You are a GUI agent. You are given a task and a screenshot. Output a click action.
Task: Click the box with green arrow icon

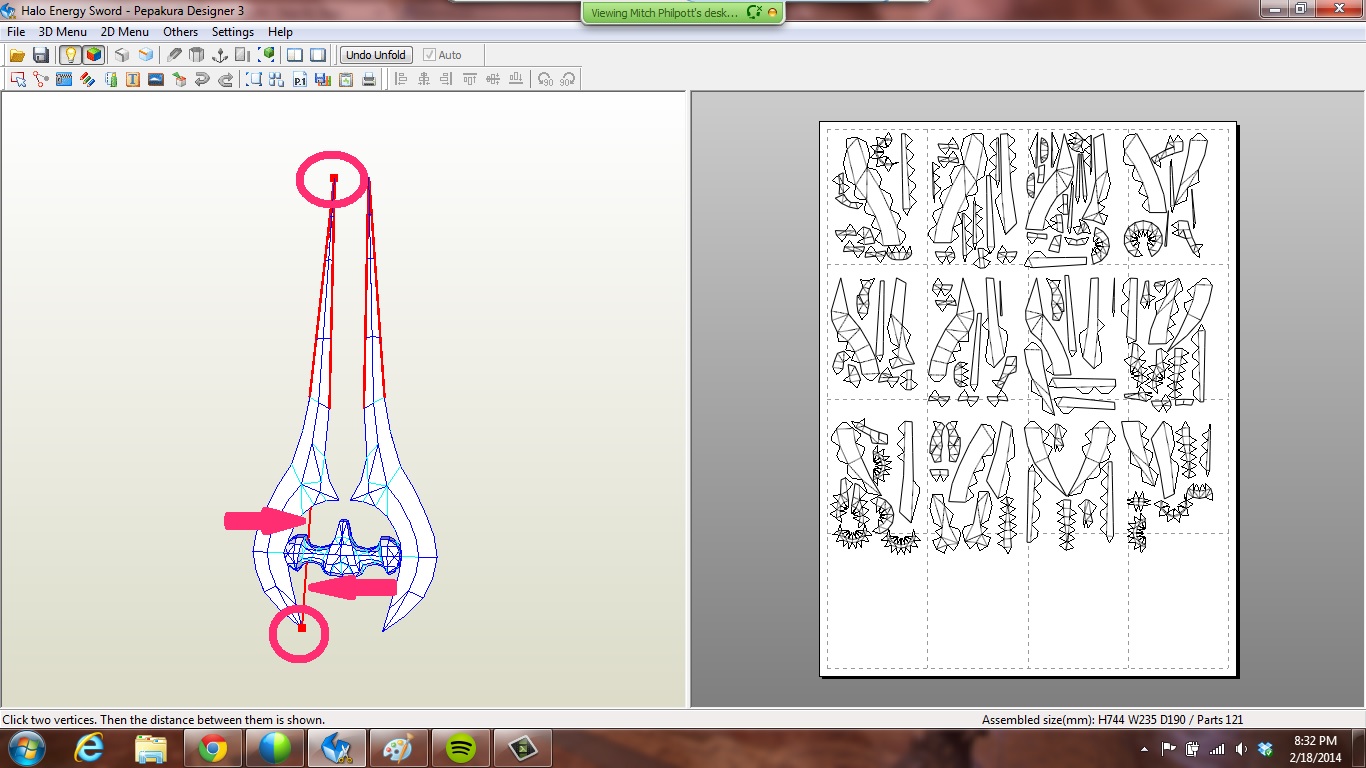tap(179, 79)
